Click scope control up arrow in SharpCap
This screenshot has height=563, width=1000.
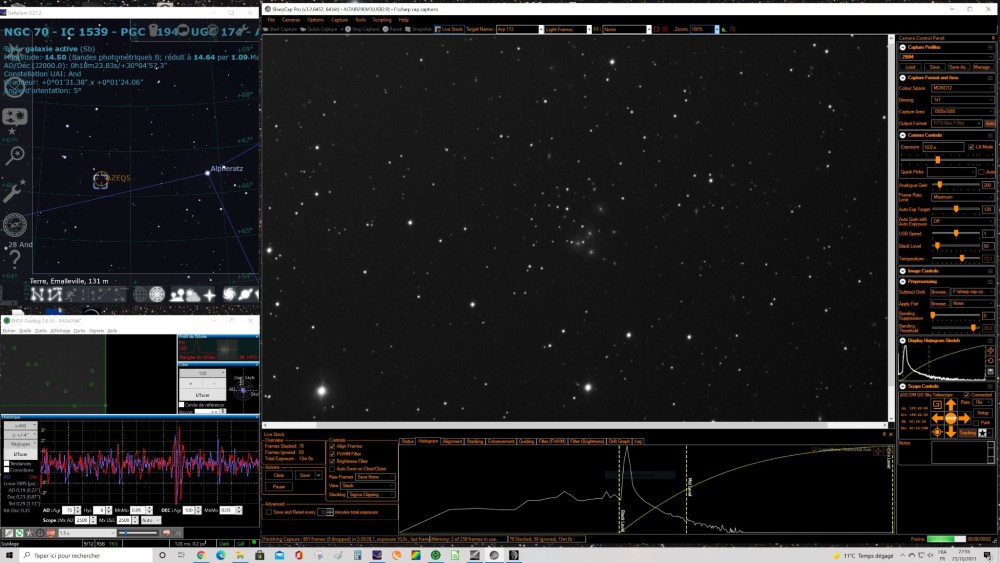click(x=950, y=405)
